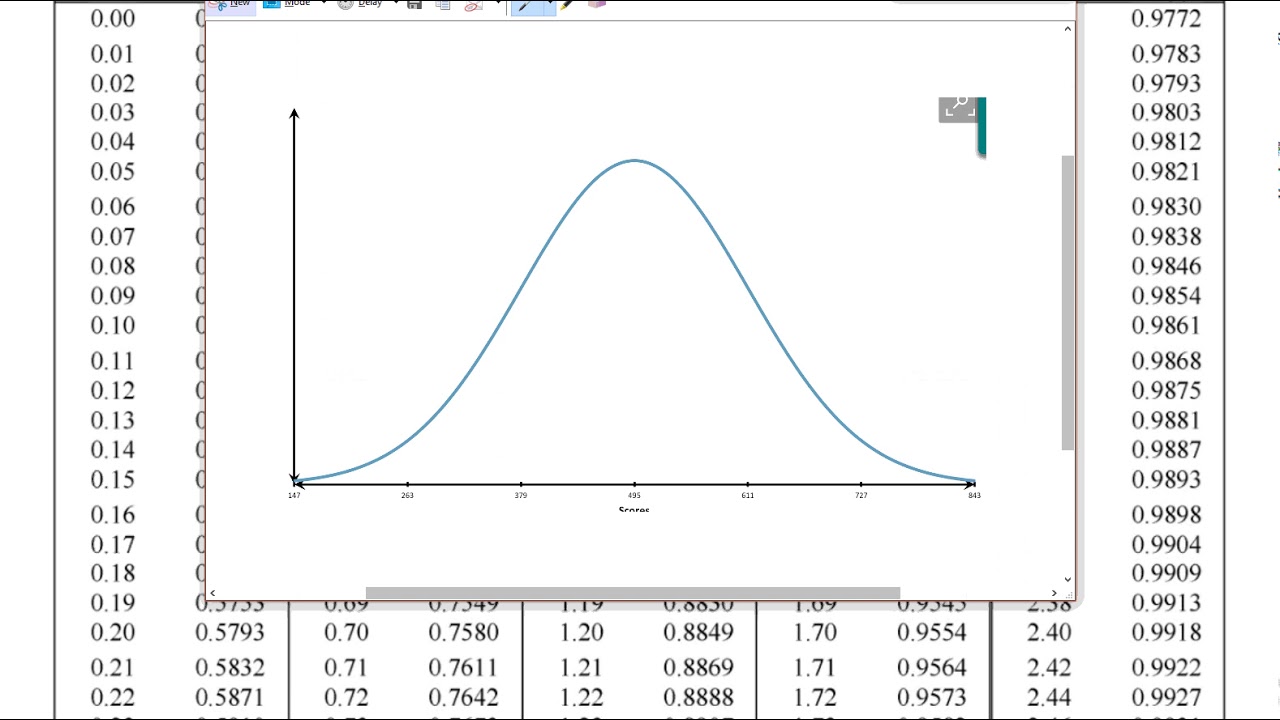The width and height of the screenshot is (1280, 720).
Task: Click table cell 0.5871
Action: pyautogui.click(x=230, y=697)
